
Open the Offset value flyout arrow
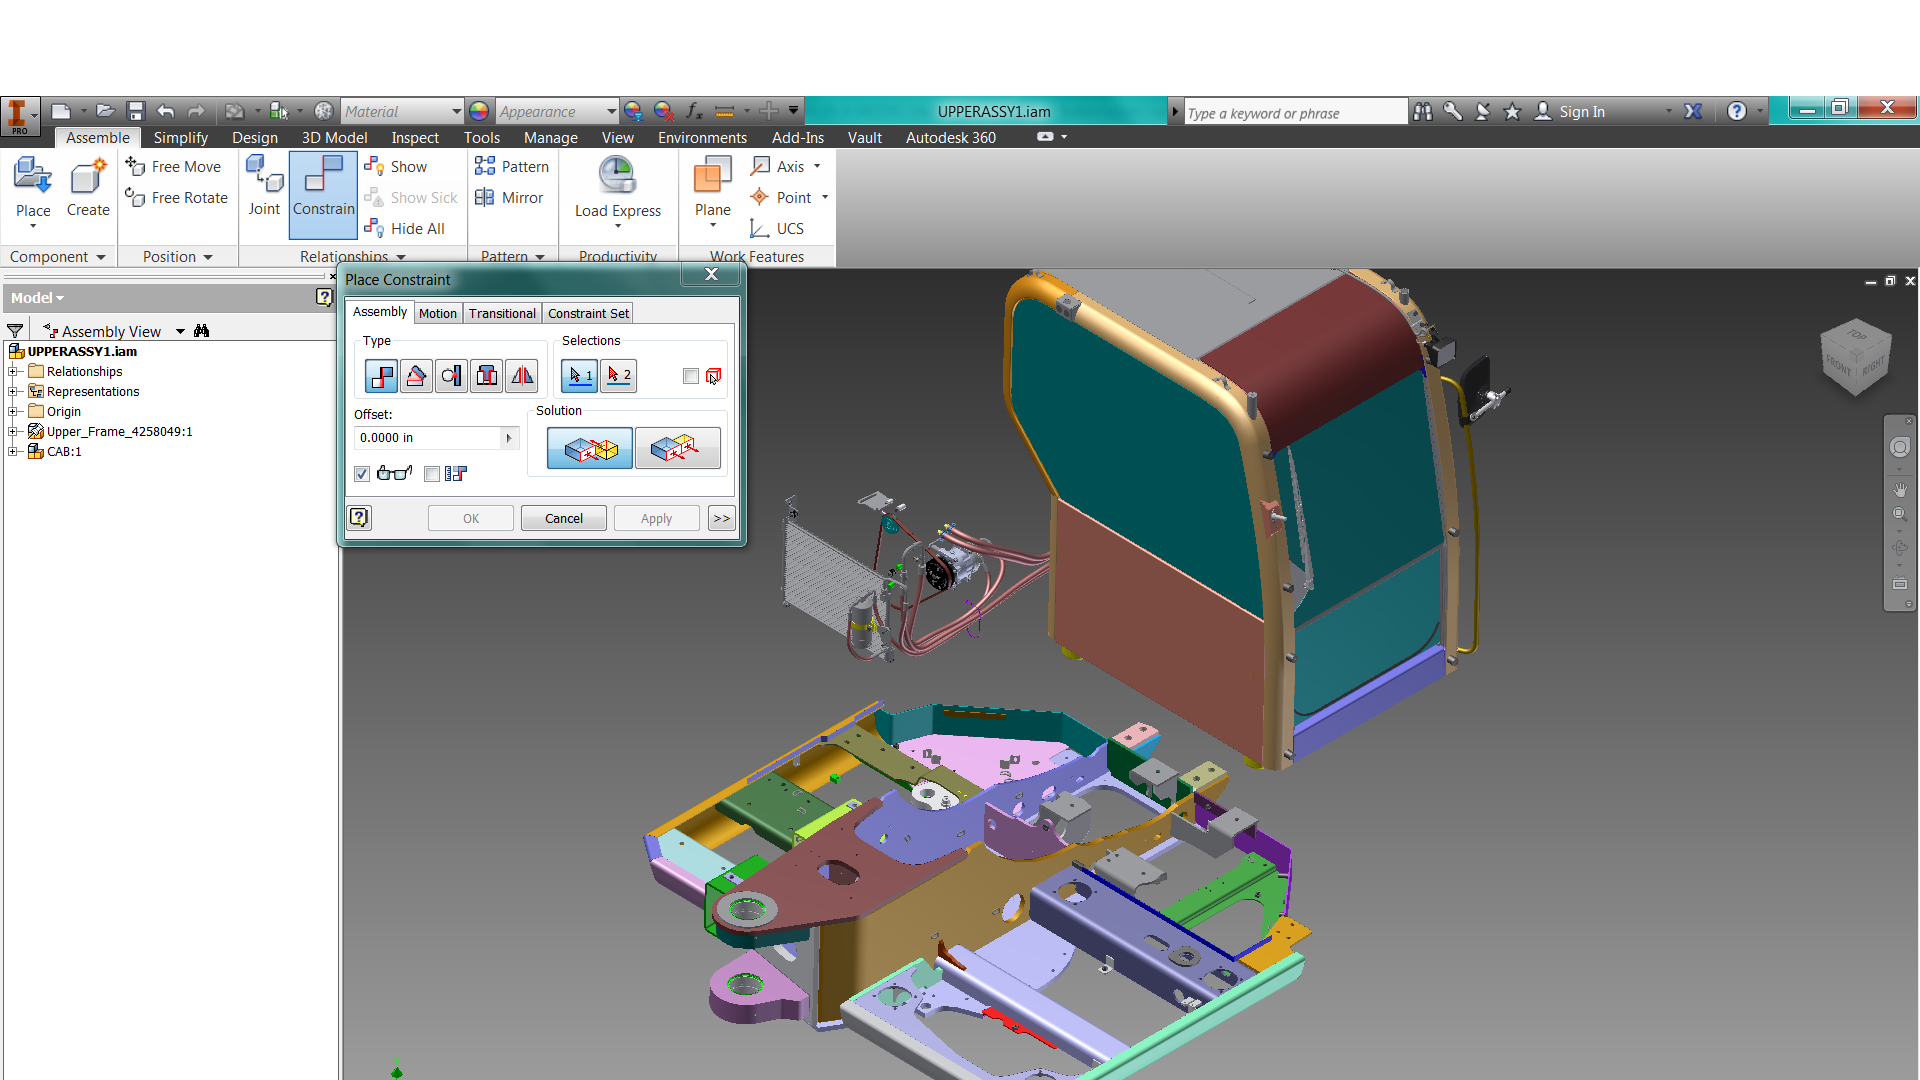(509, 438)
